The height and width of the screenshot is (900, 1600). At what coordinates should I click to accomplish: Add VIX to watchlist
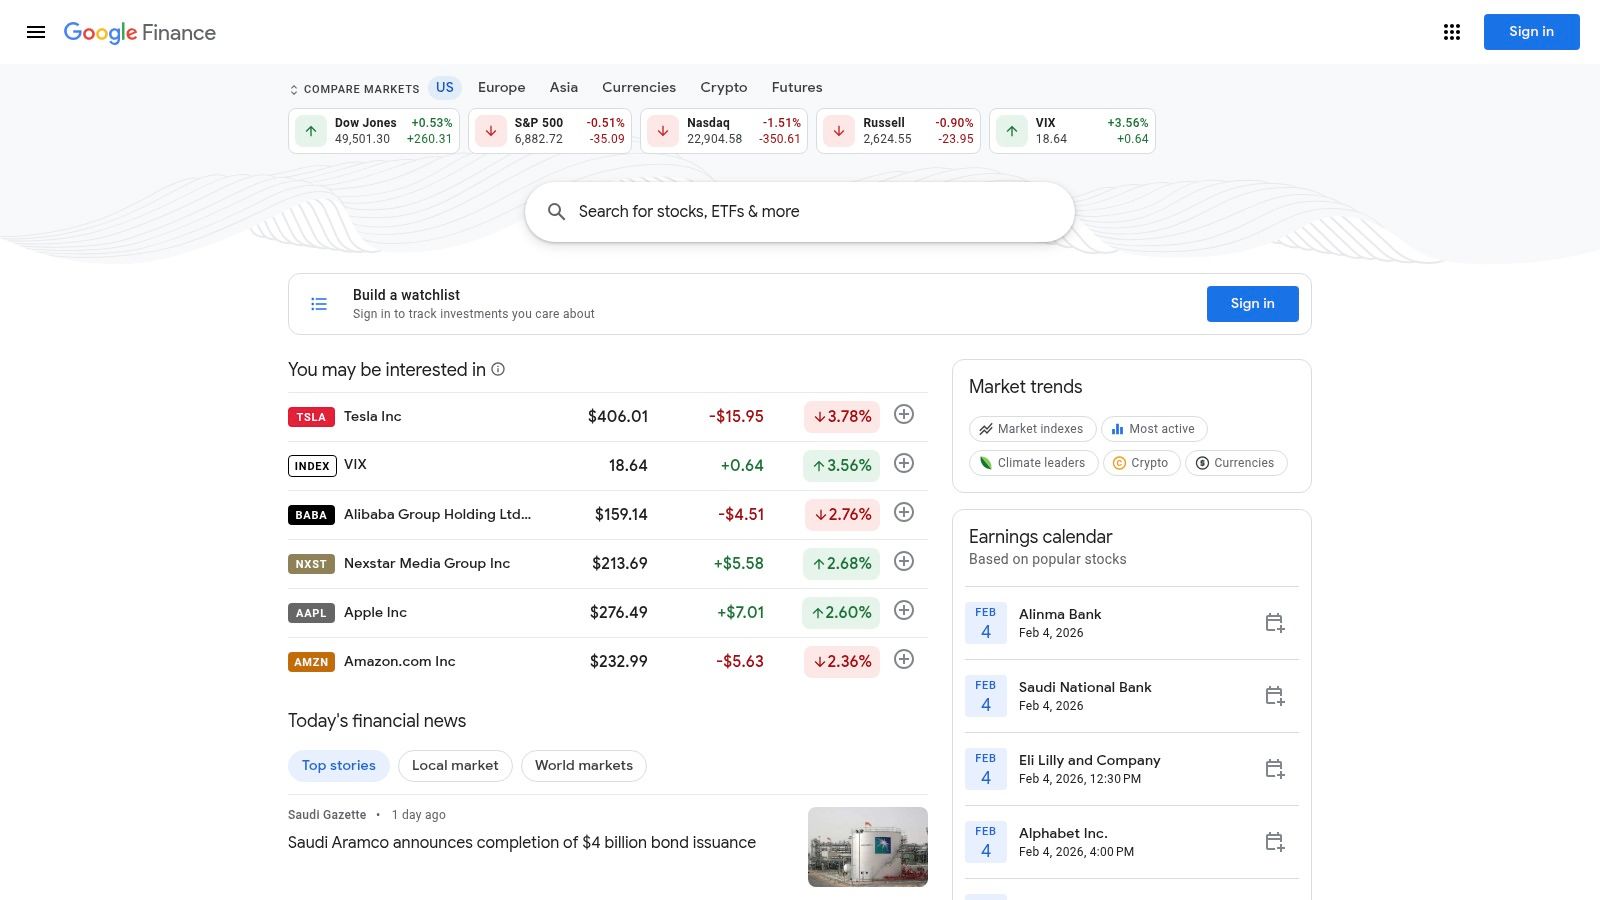[904, 463]
